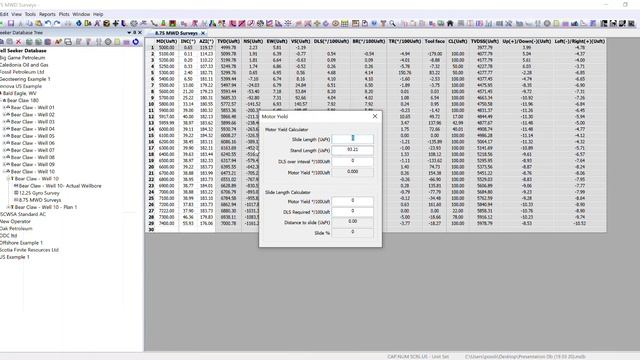
Task: Select Oak Petroleum in the tree
Action: pyautogui.click(x=16, y=229)
